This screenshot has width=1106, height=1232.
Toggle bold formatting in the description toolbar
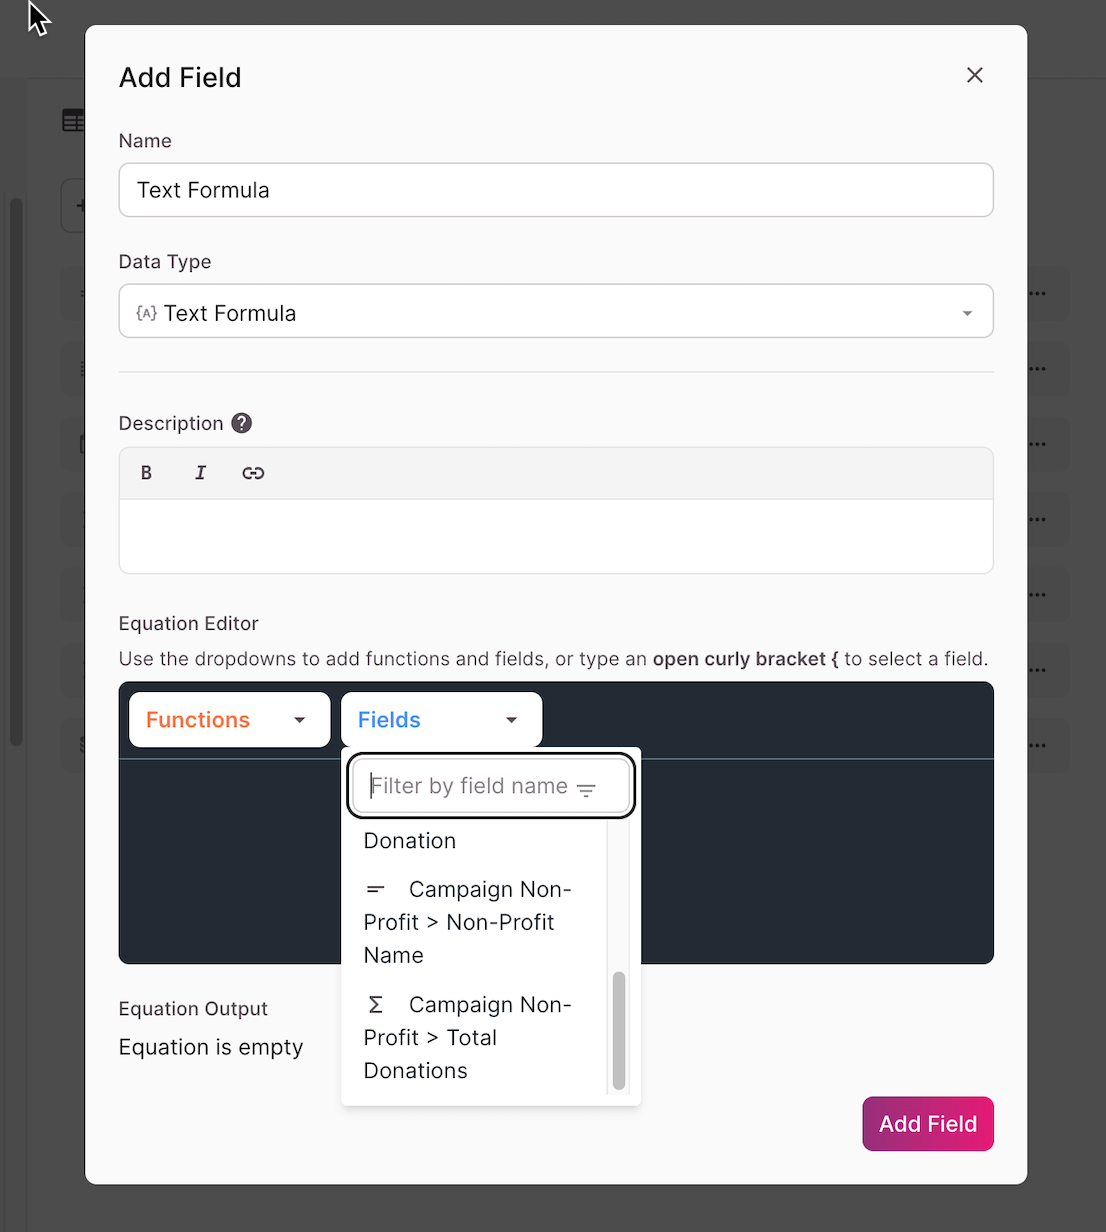point(146,472)
